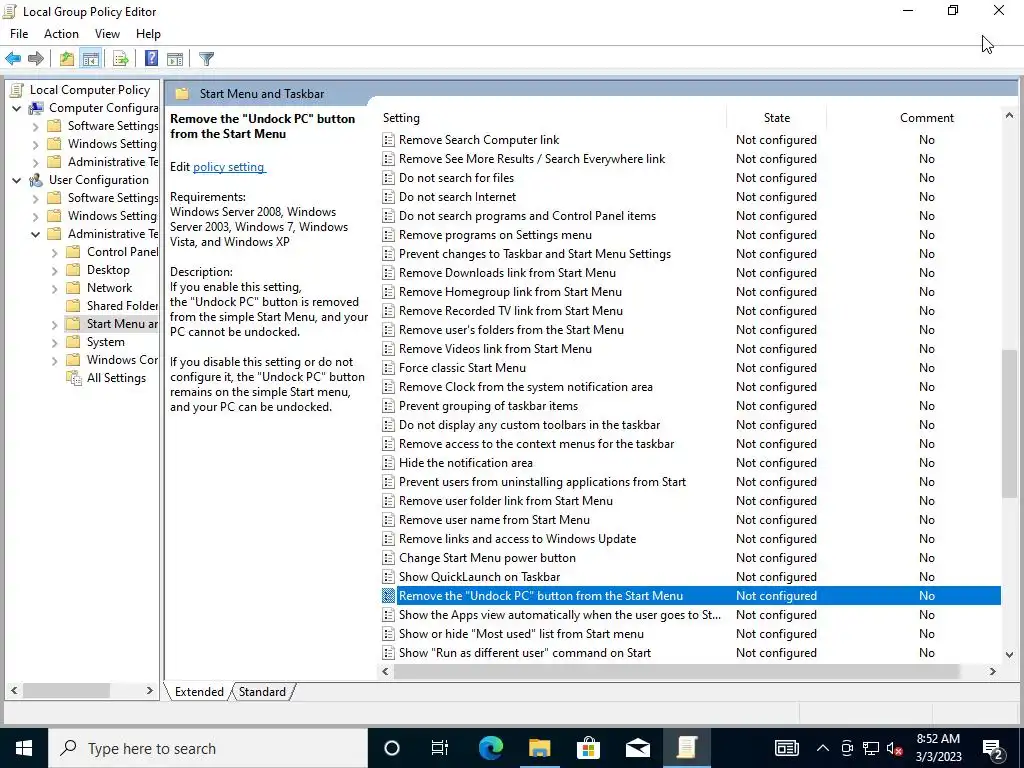Open the notification center icon

[993, 748]
